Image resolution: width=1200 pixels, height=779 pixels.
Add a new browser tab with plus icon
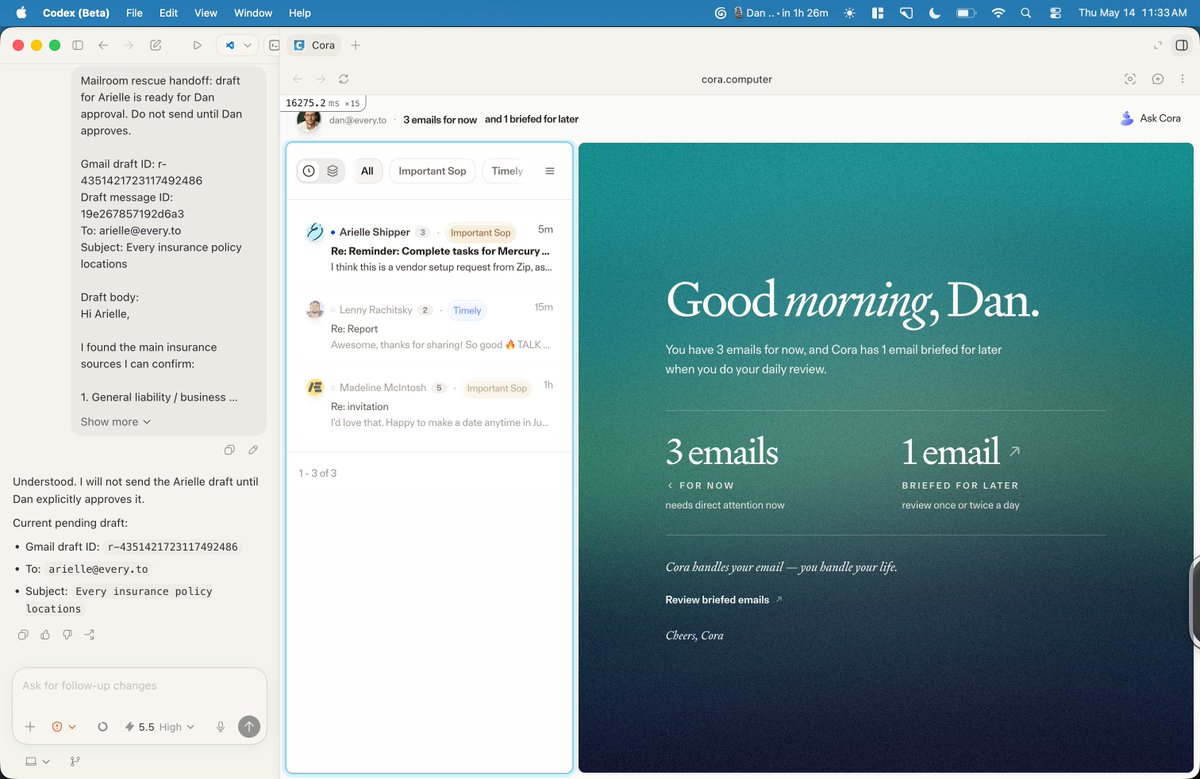tap(355, 45)
